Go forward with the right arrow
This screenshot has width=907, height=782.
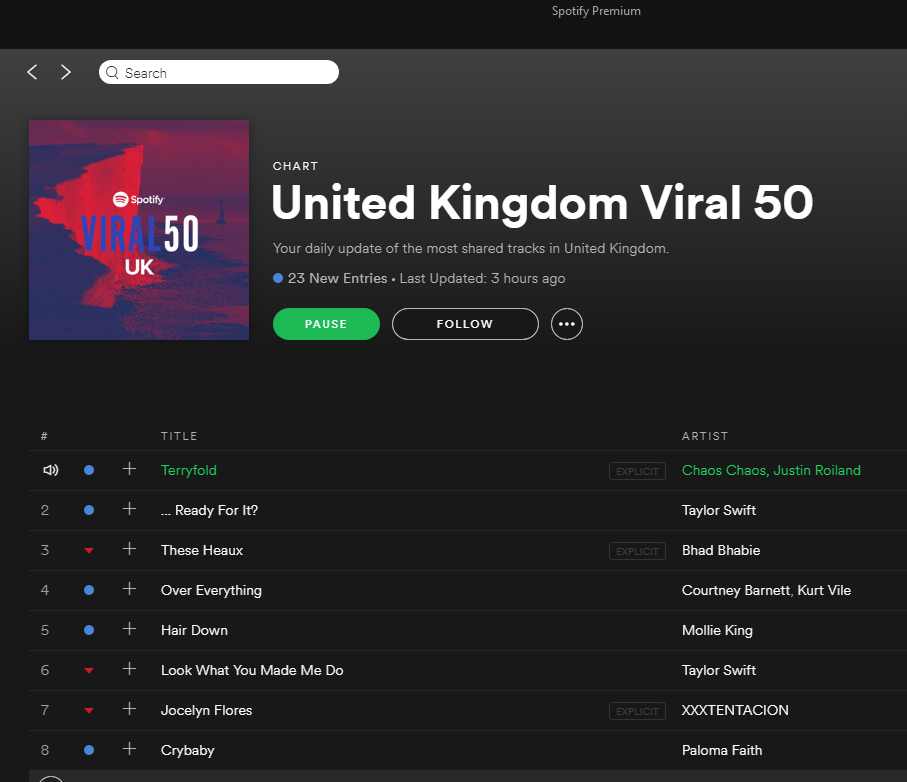click(66, 72)
